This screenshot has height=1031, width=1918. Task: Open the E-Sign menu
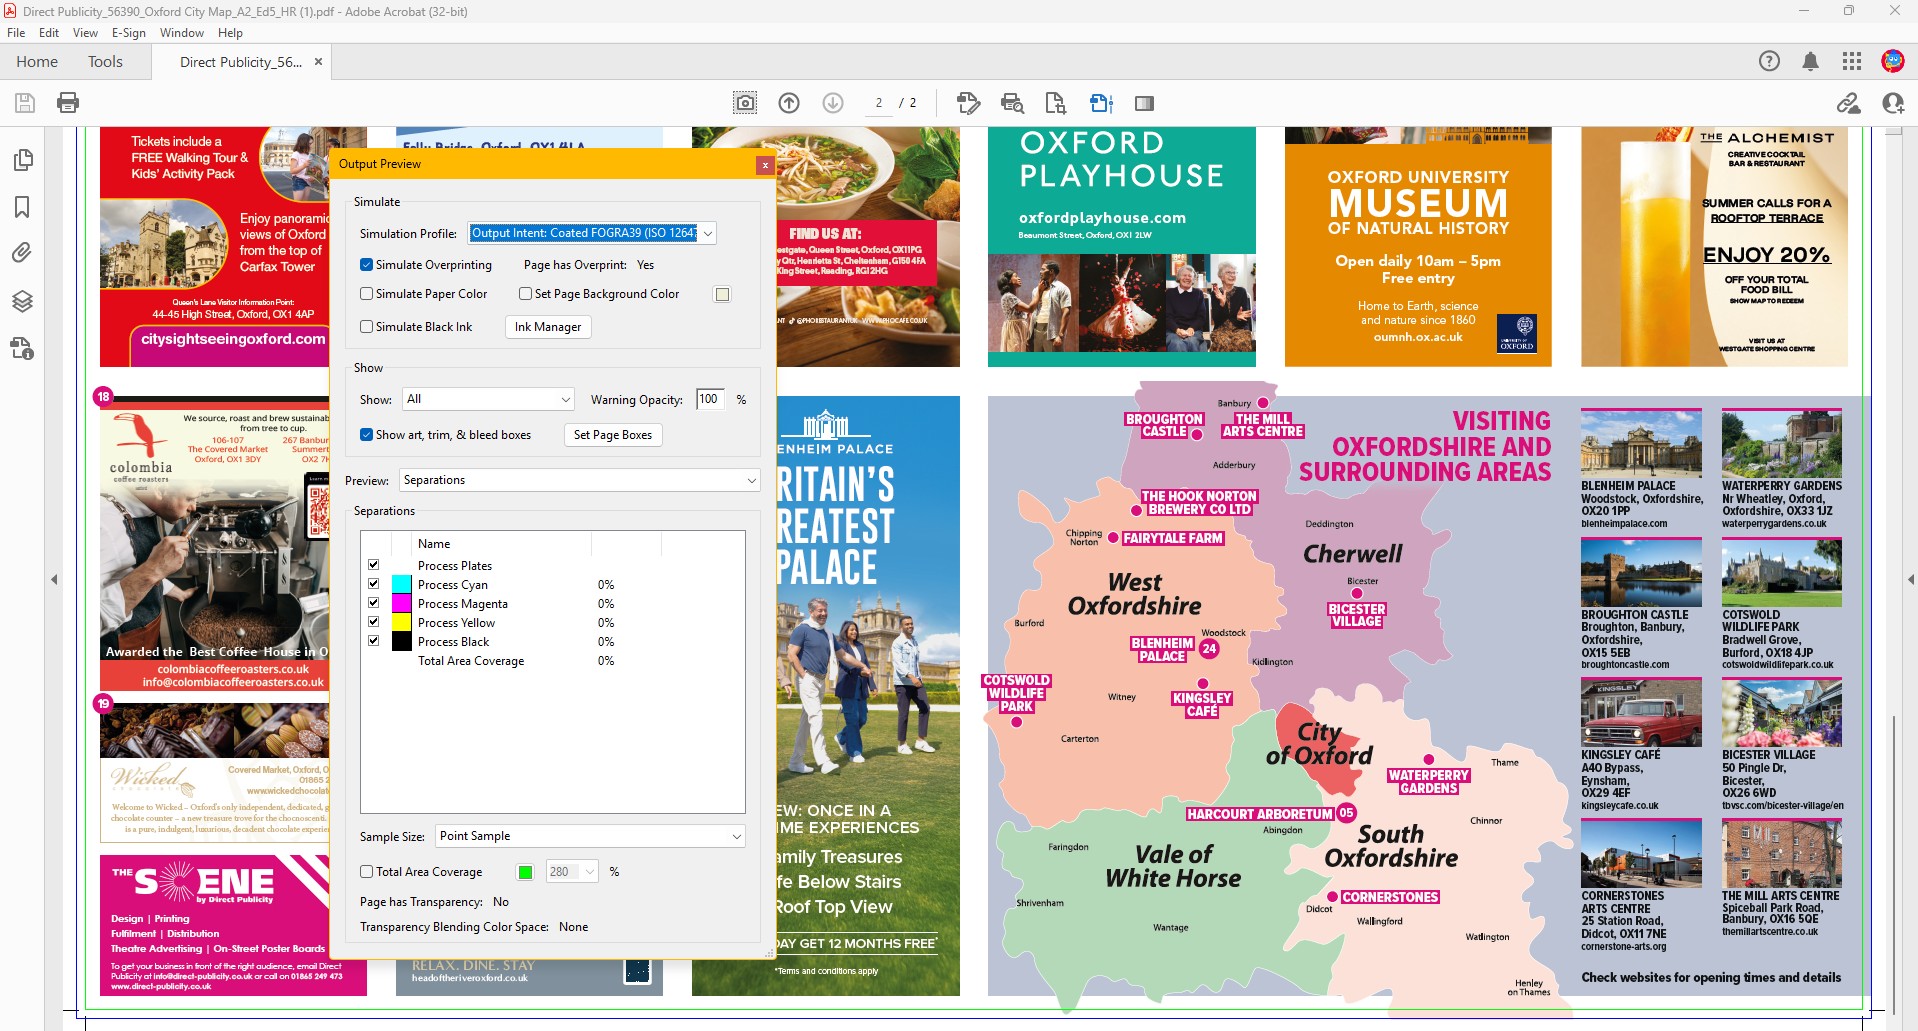[x=128, y=33]
